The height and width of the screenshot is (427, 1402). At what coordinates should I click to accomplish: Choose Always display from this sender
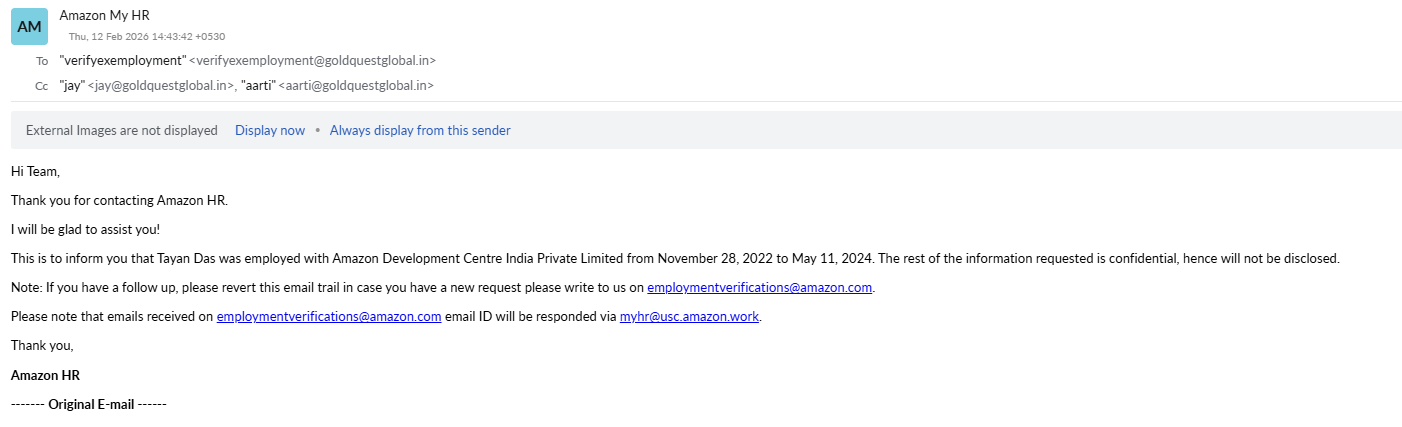click(420, 130)
